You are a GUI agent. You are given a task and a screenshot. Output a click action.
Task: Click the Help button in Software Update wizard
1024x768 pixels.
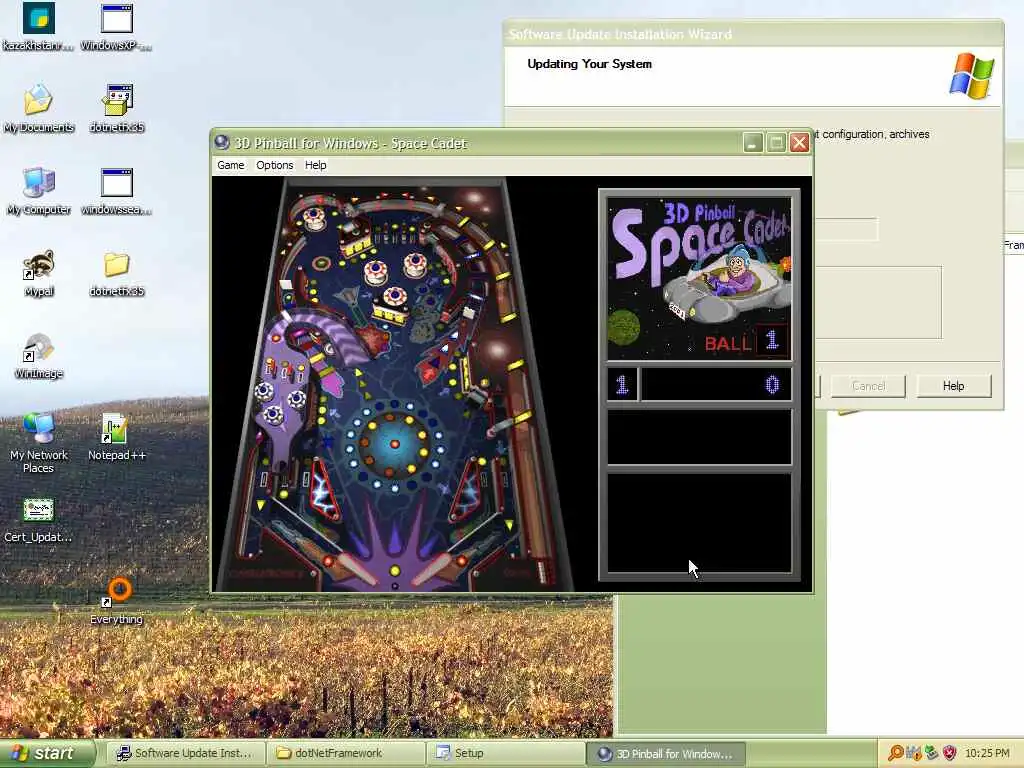[953, 386]
